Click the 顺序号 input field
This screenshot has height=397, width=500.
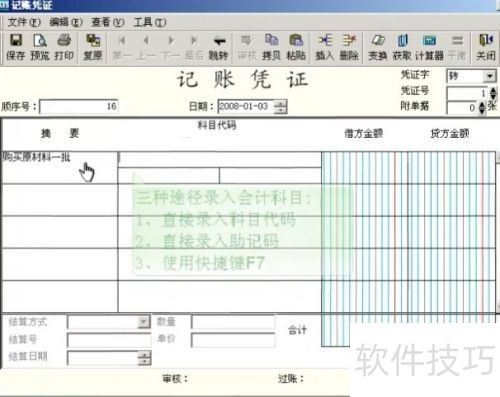(x=79, y=107)
